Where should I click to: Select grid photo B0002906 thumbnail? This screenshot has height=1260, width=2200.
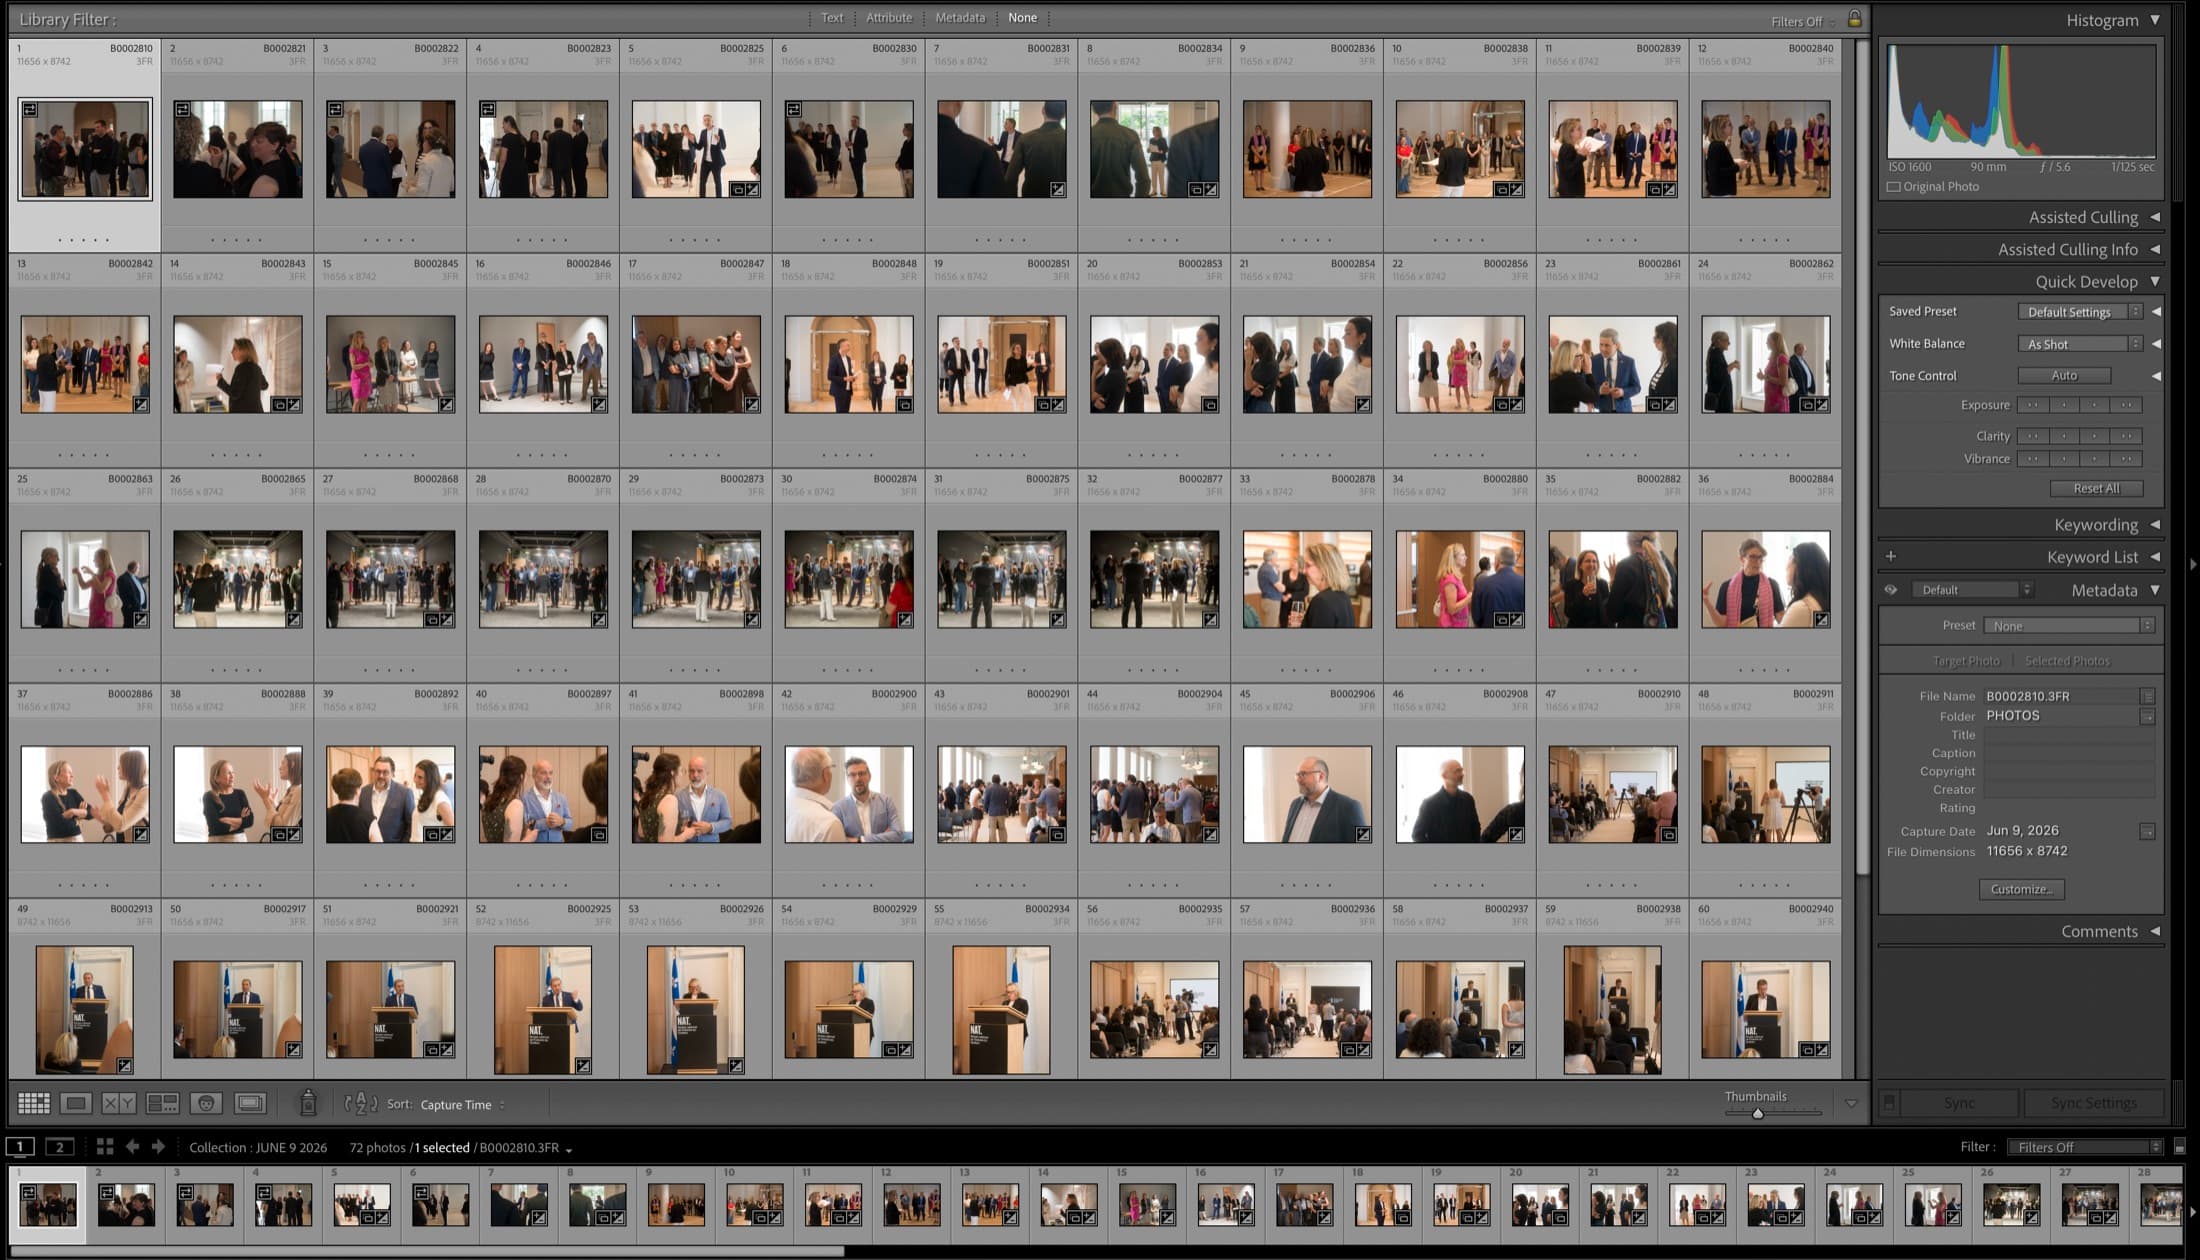(1307, 794)
